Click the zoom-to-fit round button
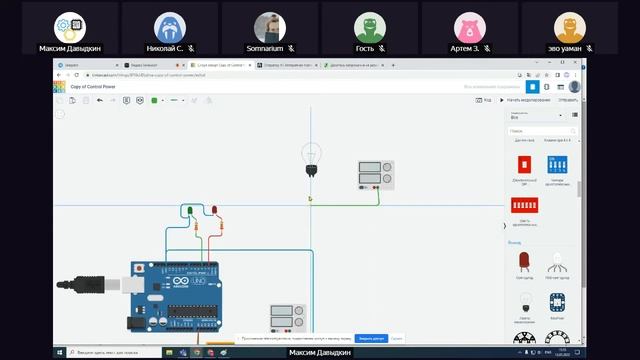The height and width of the screenshot is (360, 640). (x=60, y=114)
